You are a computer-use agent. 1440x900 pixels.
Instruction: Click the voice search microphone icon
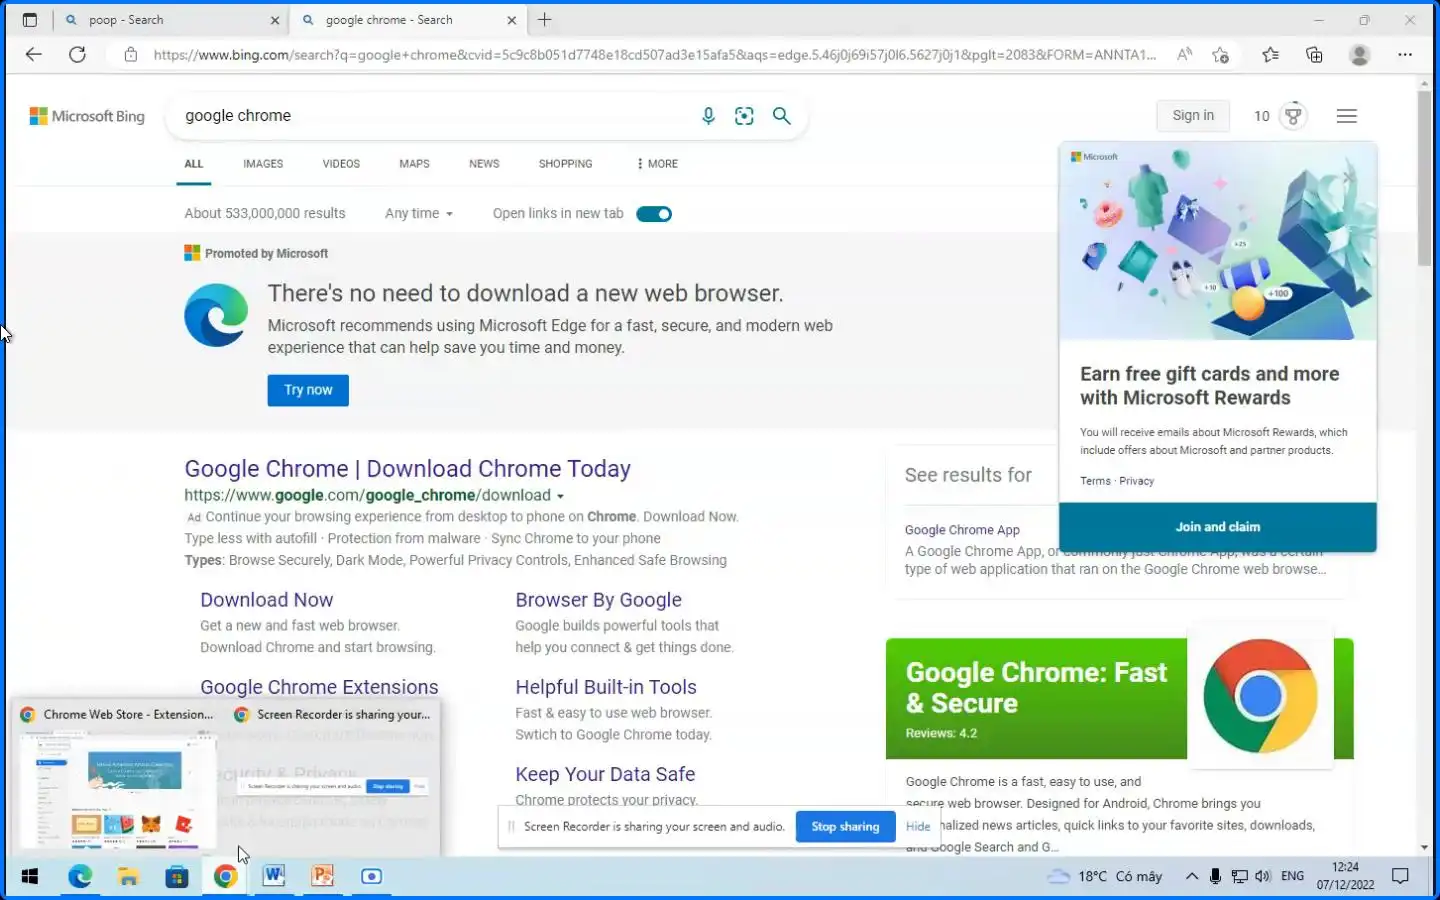pyautogui.click(x=708, y=116)
